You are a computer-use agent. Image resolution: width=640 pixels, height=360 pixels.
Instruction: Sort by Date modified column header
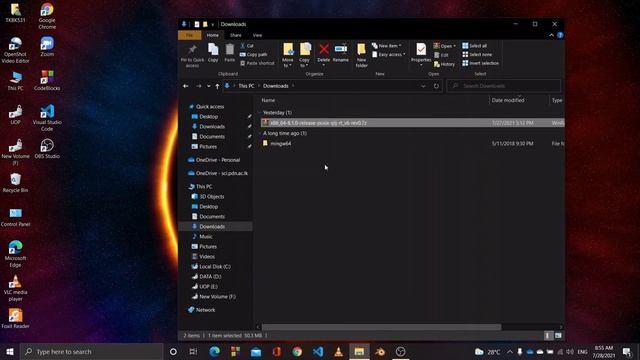pos(508,100)
